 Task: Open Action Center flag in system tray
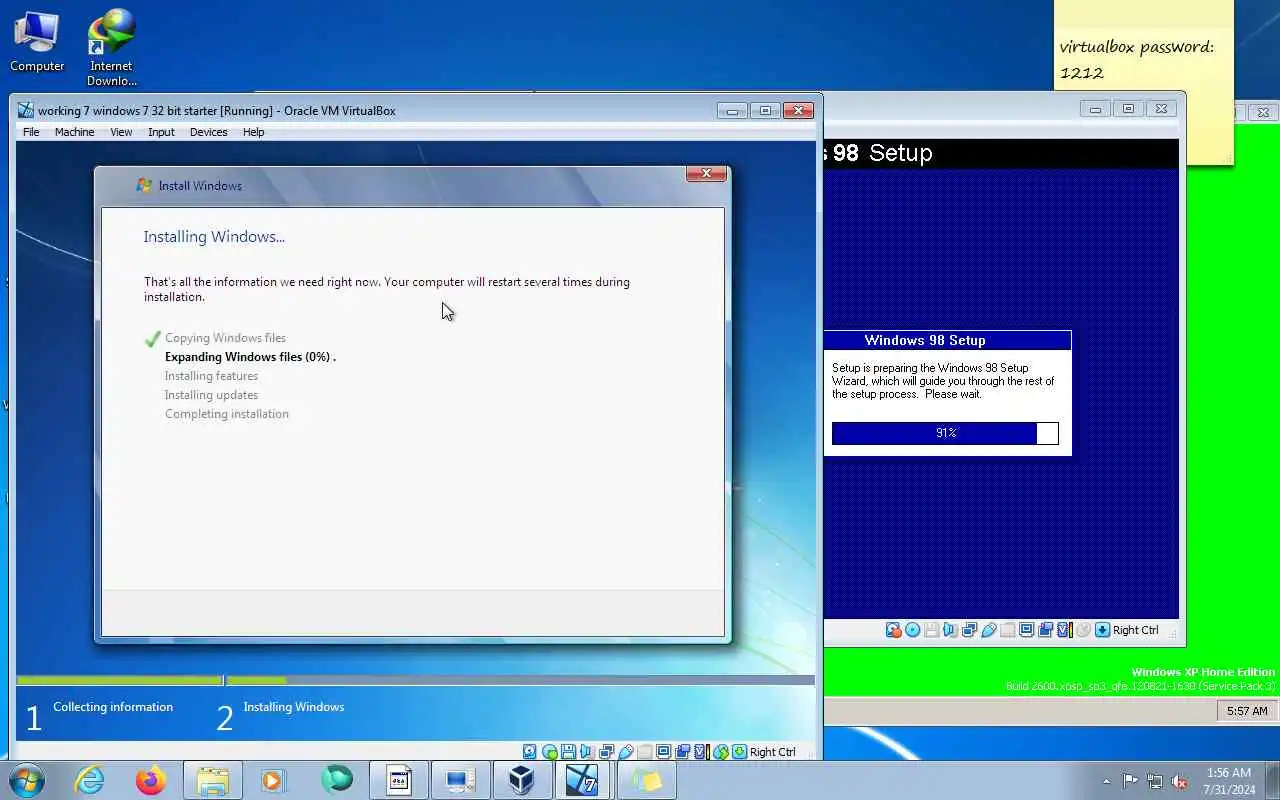tap(1130, 781)
